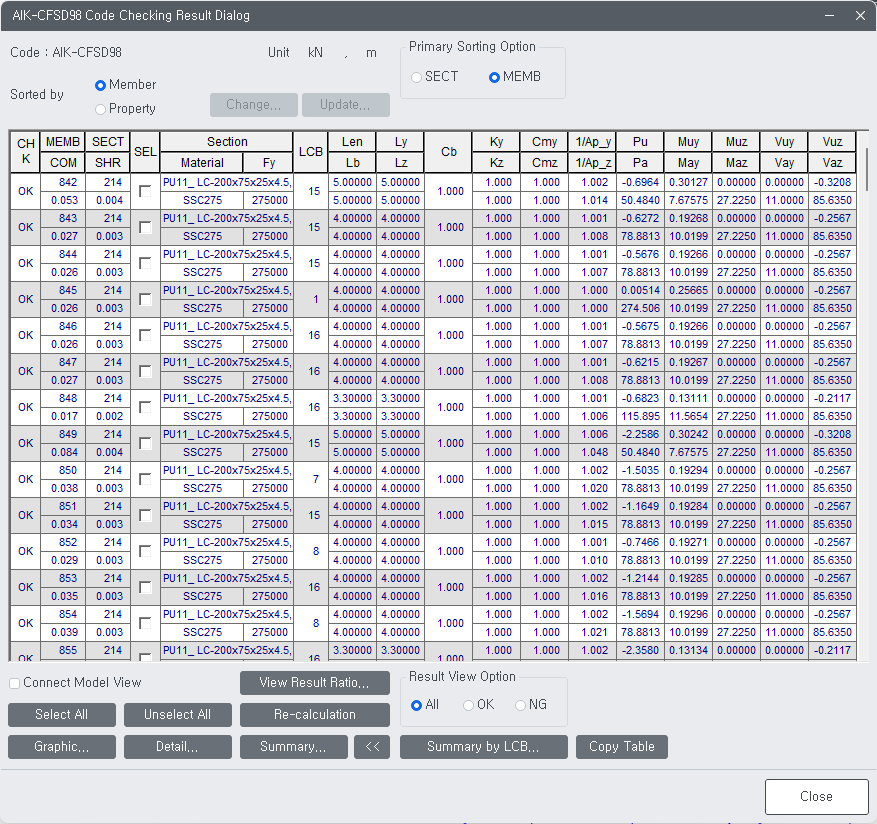
Task: Collapse the dialog using the << button
Action: click(372, 746)
